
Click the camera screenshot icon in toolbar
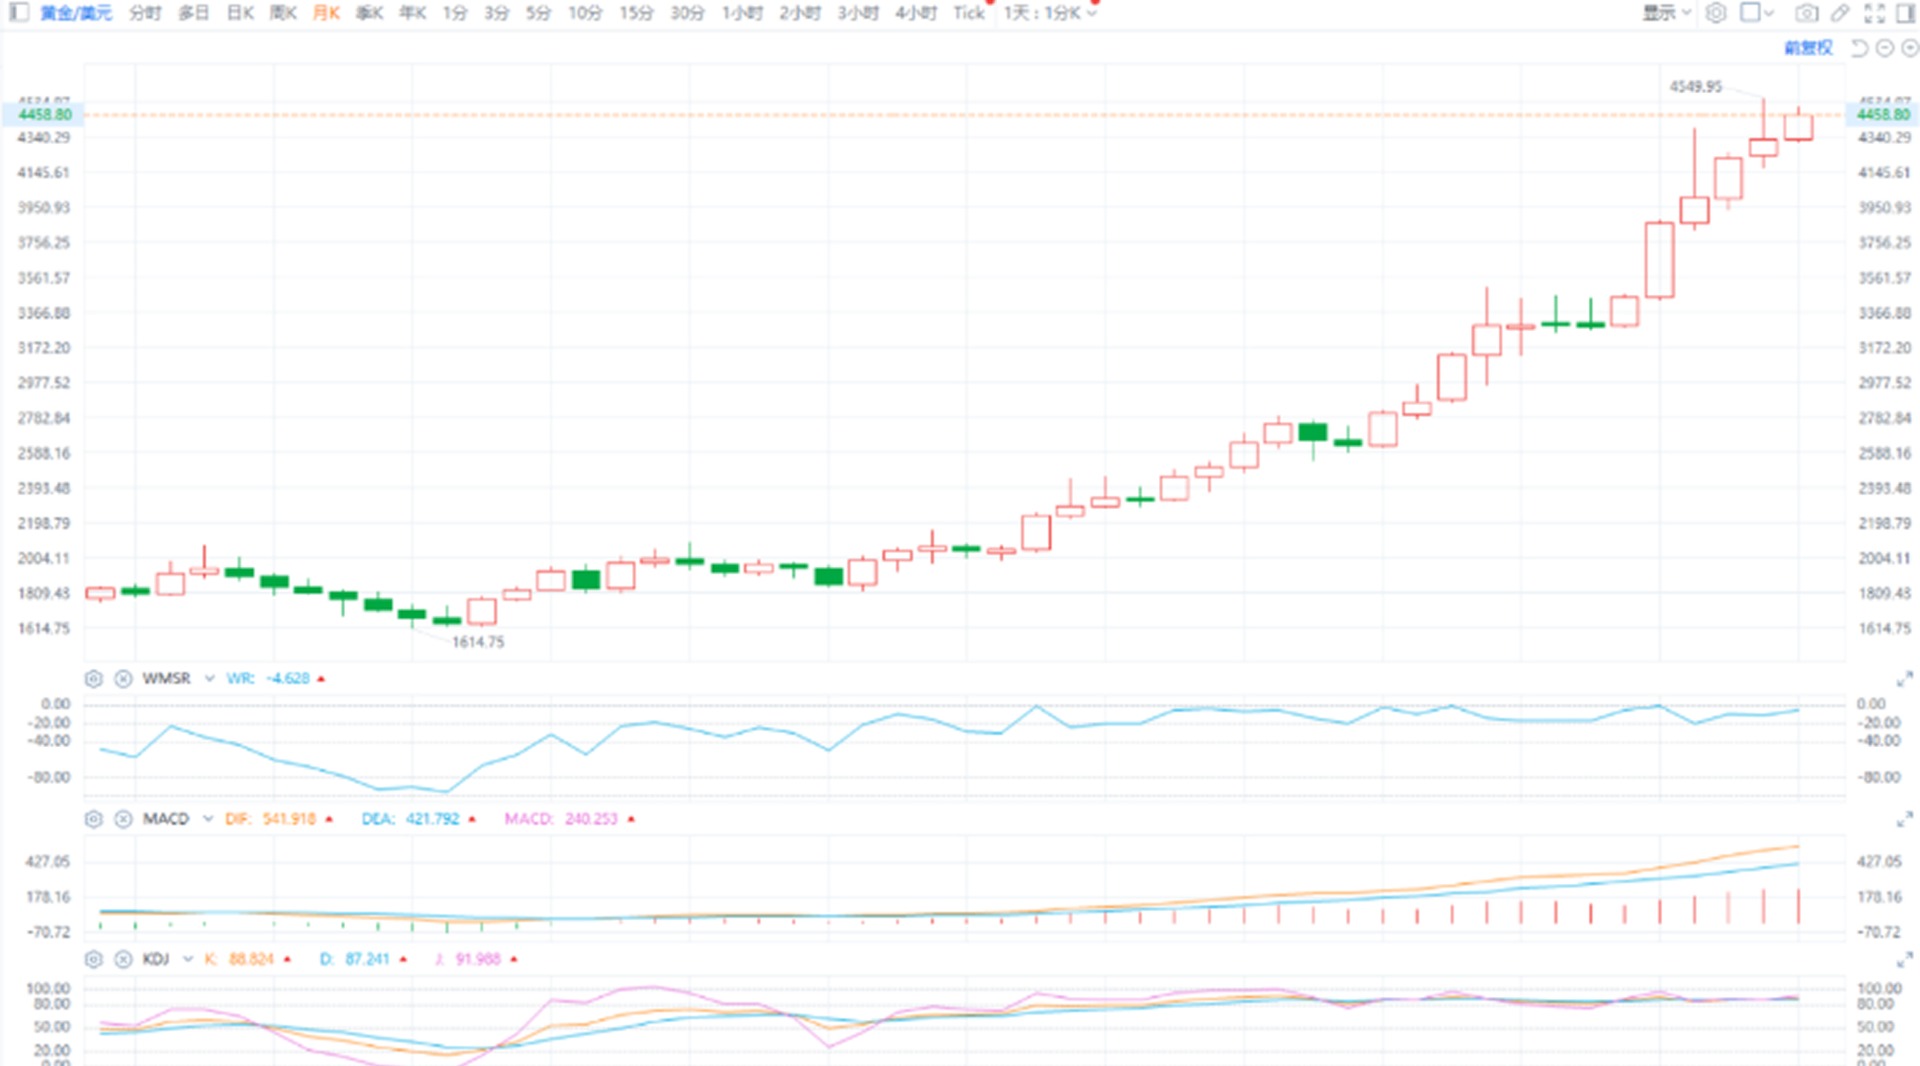pos(1807,13)
